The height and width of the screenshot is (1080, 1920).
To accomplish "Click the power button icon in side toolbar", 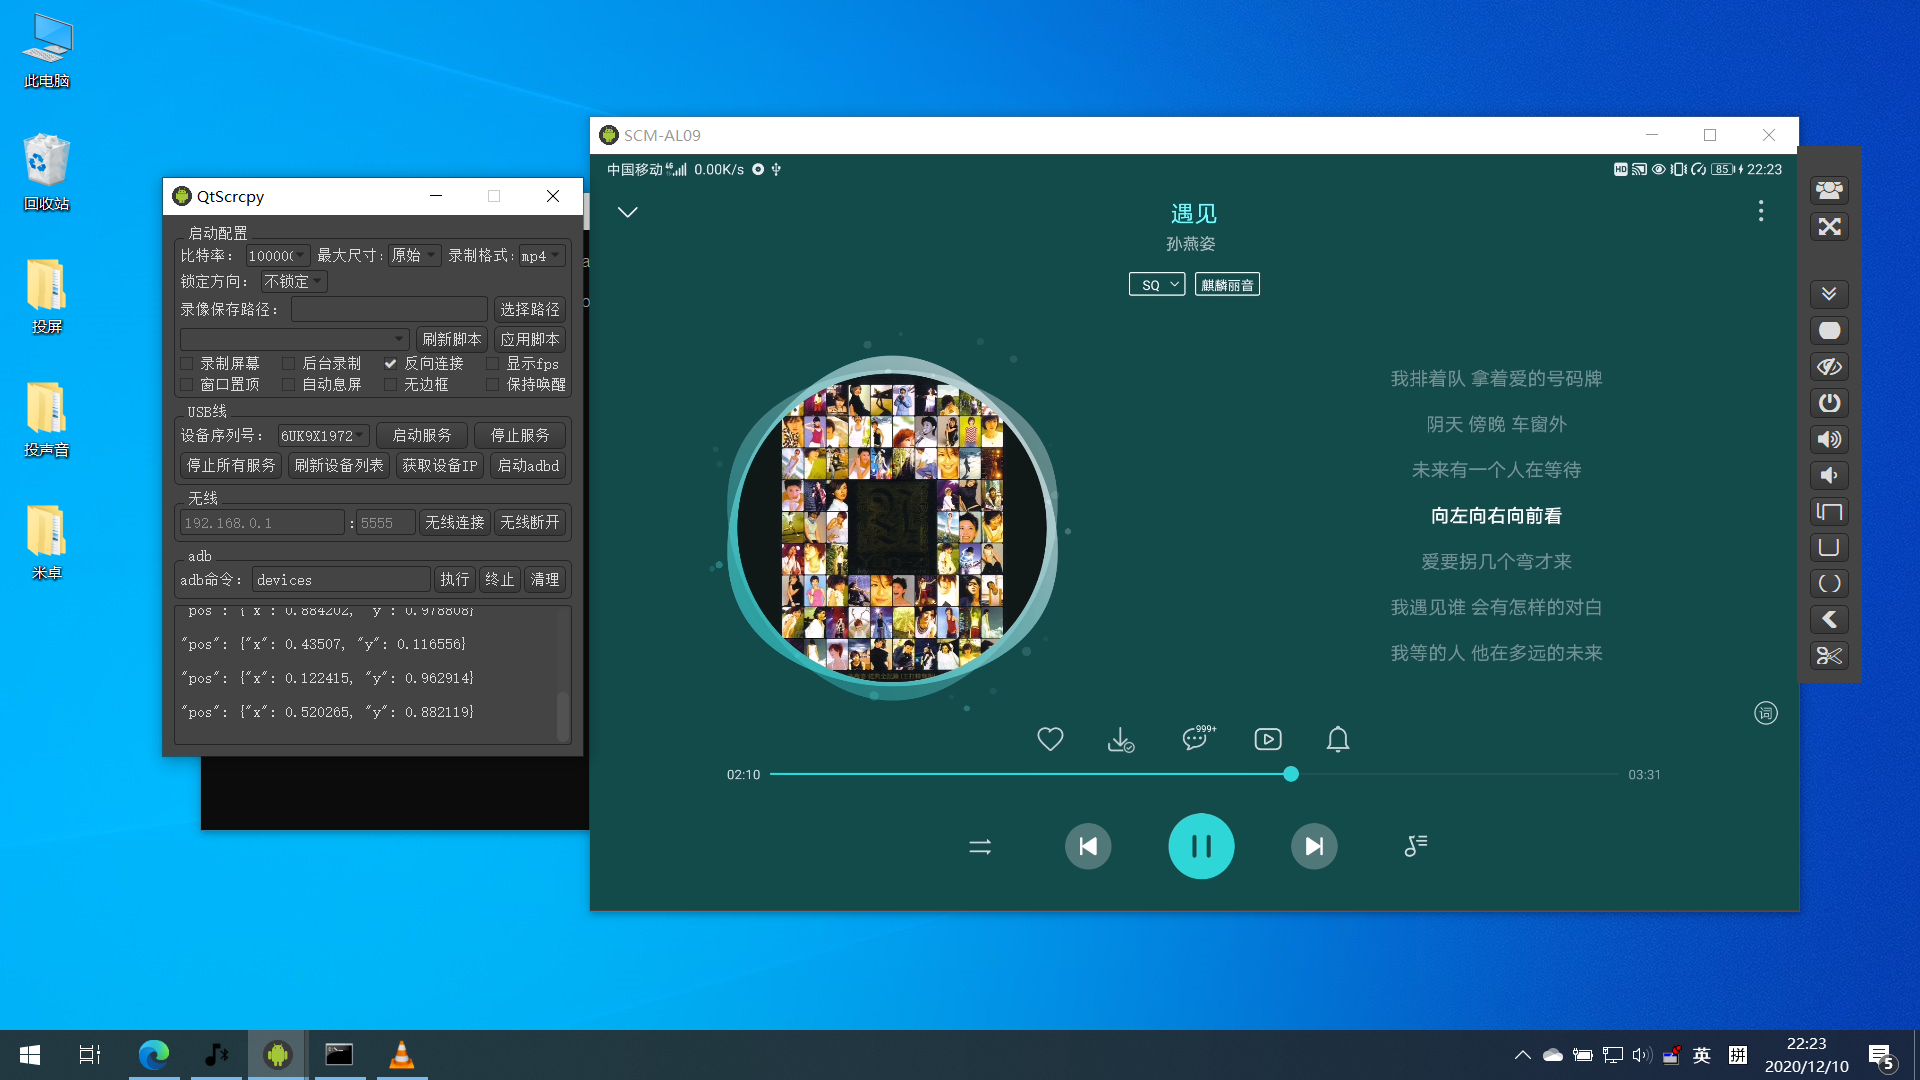I will 1829,403.
